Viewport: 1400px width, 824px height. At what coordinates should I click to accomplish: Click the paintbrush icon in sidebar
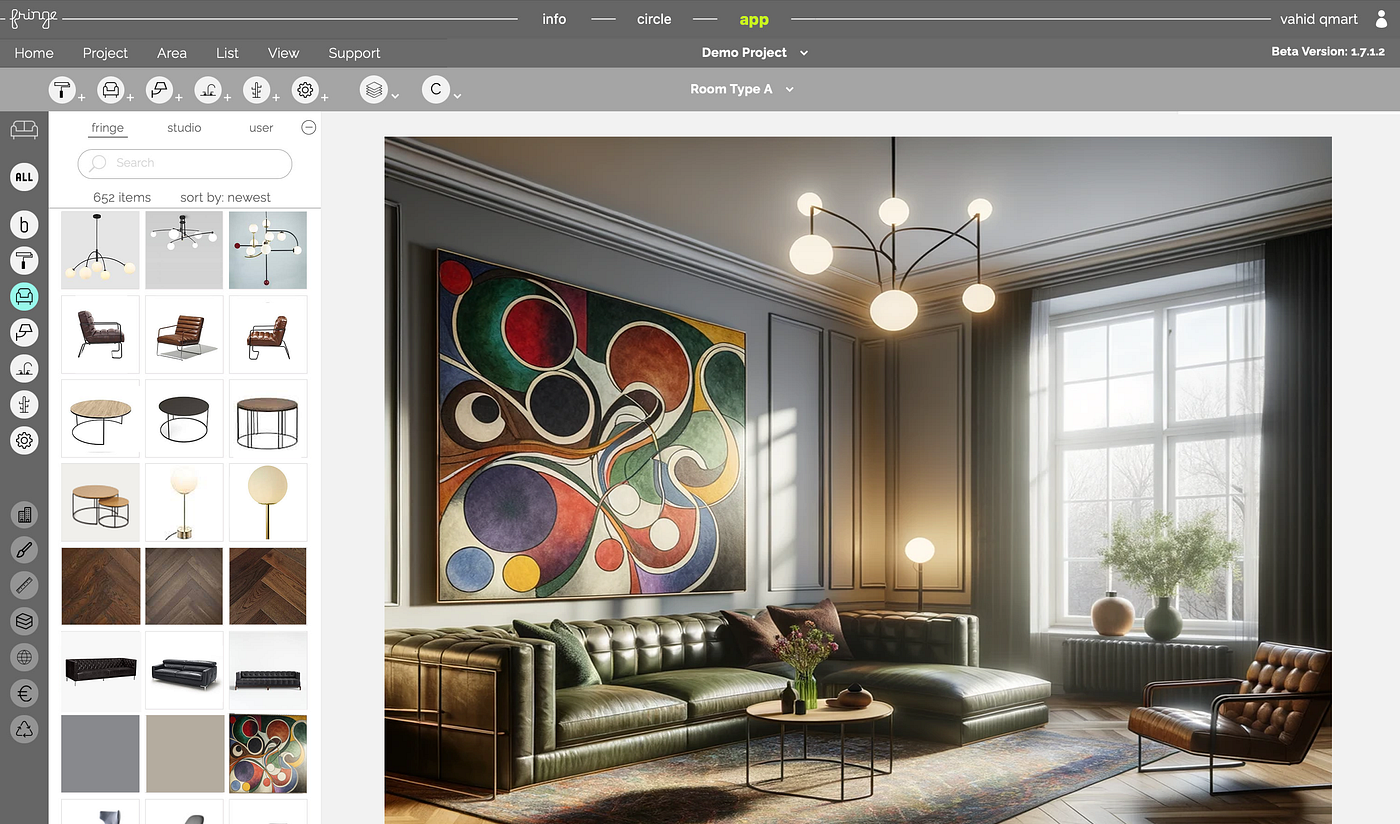click(x=24, y=550)
